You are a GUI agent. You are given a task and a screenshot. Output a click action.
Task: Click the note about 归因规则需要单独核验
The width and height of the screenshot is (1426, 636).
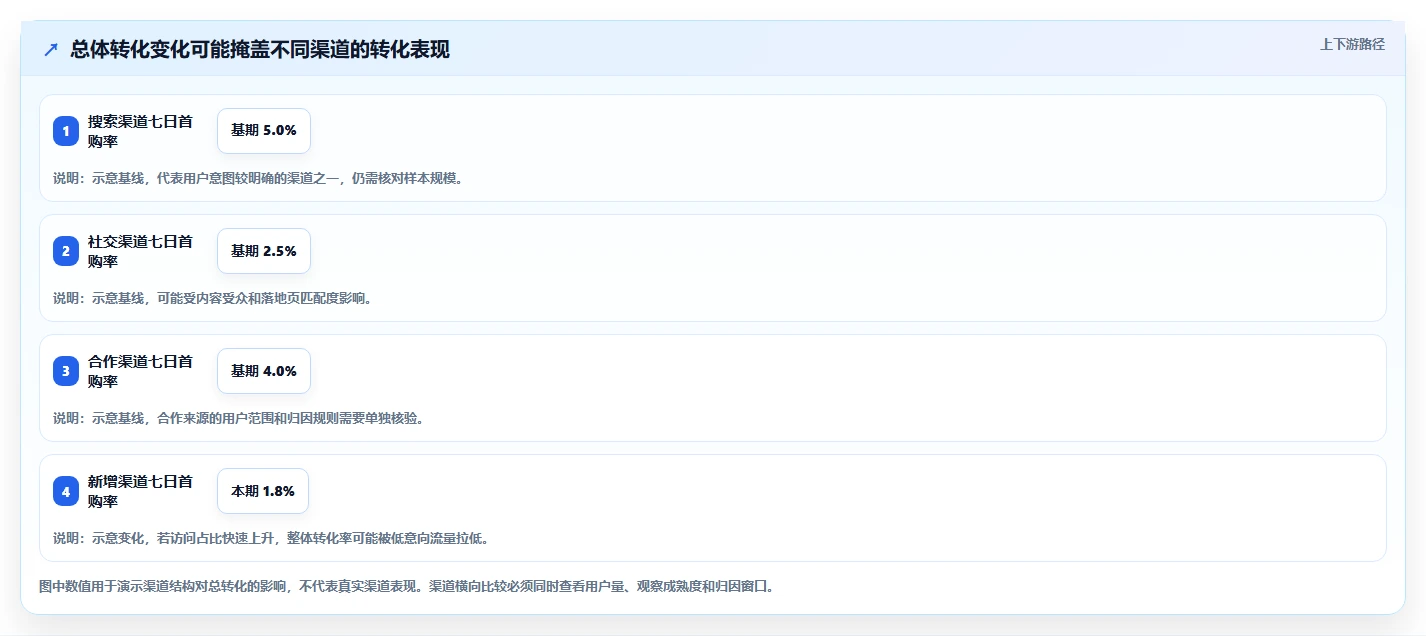[239, 418]
